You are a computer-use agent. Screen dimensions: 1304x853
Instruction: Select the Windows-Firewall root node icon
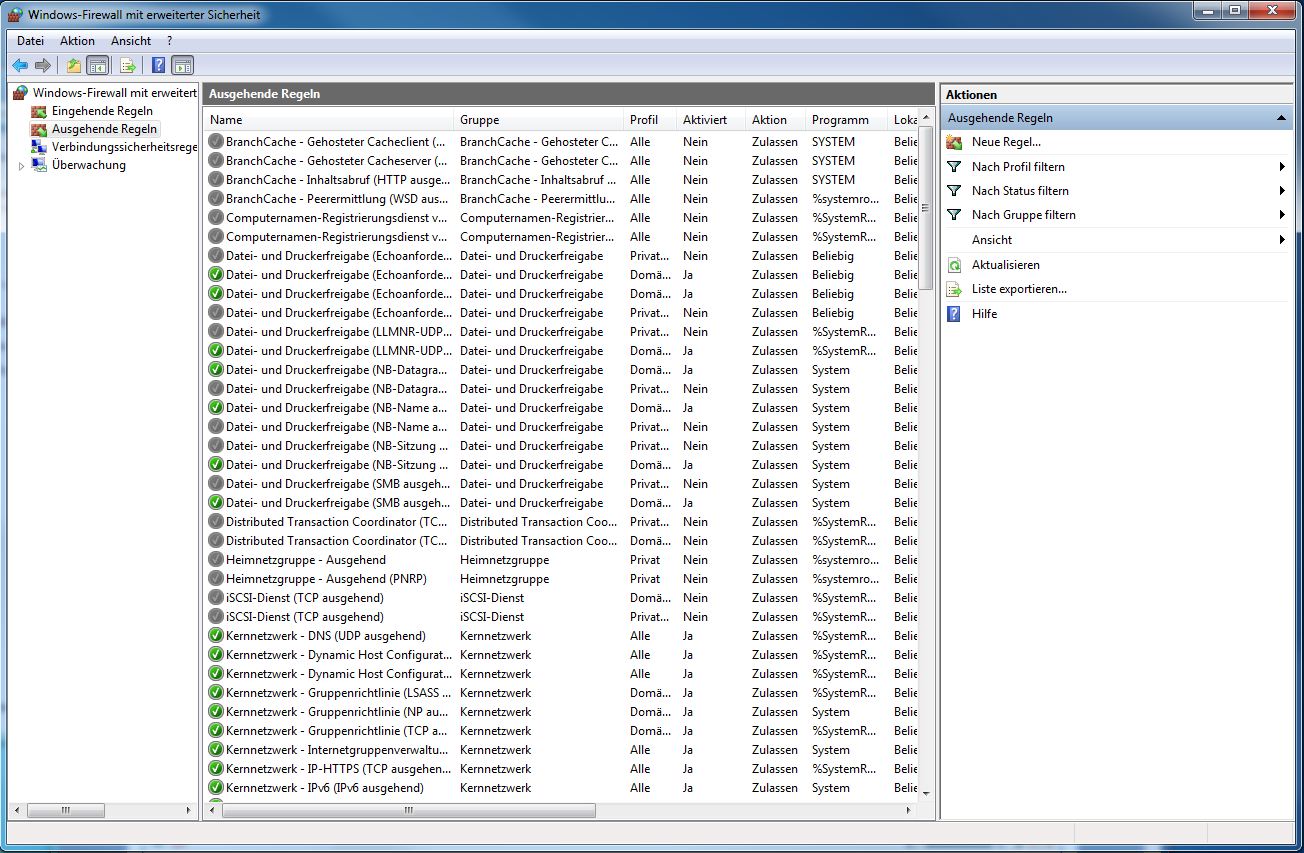[20, 92]
